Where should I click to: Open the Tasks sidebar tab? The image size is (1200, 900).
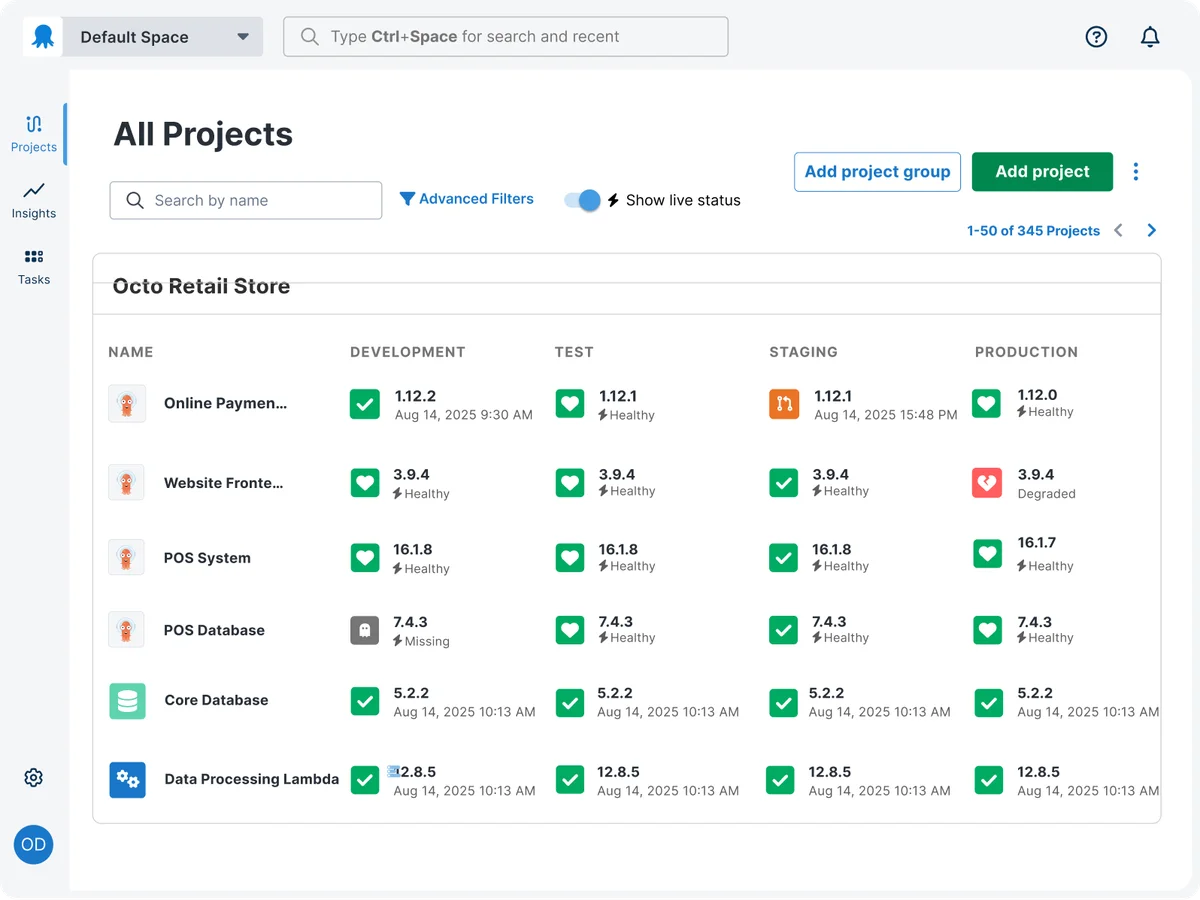34,267
